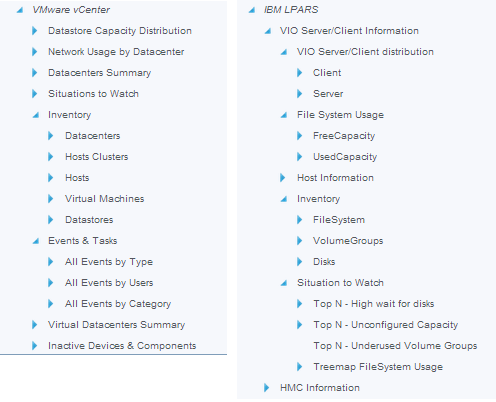Expand Datastore Capacity Distribution arrow

point(35,31)
